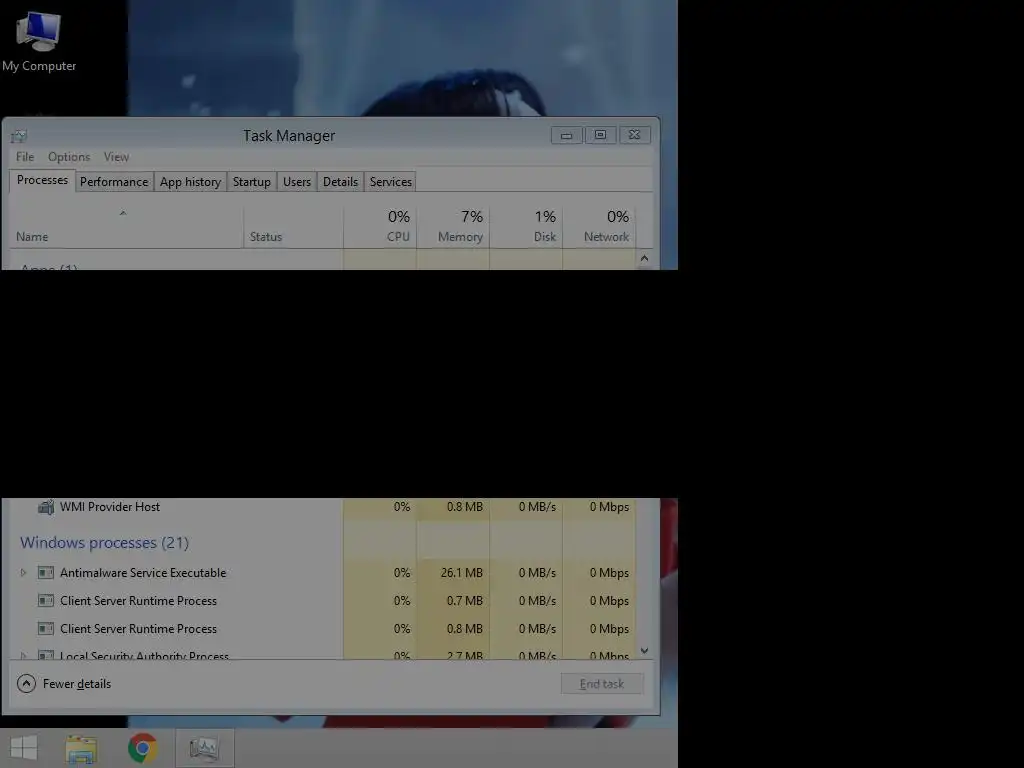
Task: Select the Antimalware Service Executable row
Action: tap(323, 573)
